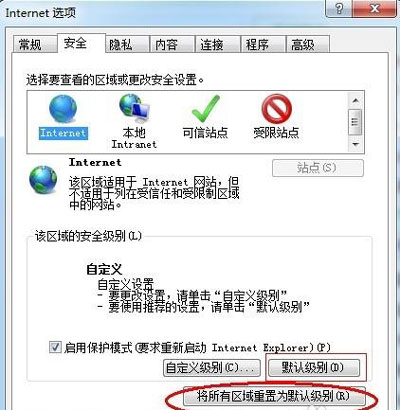Click the zone list scrollbar thumb
400x410 pixels.
coord(355,122)
